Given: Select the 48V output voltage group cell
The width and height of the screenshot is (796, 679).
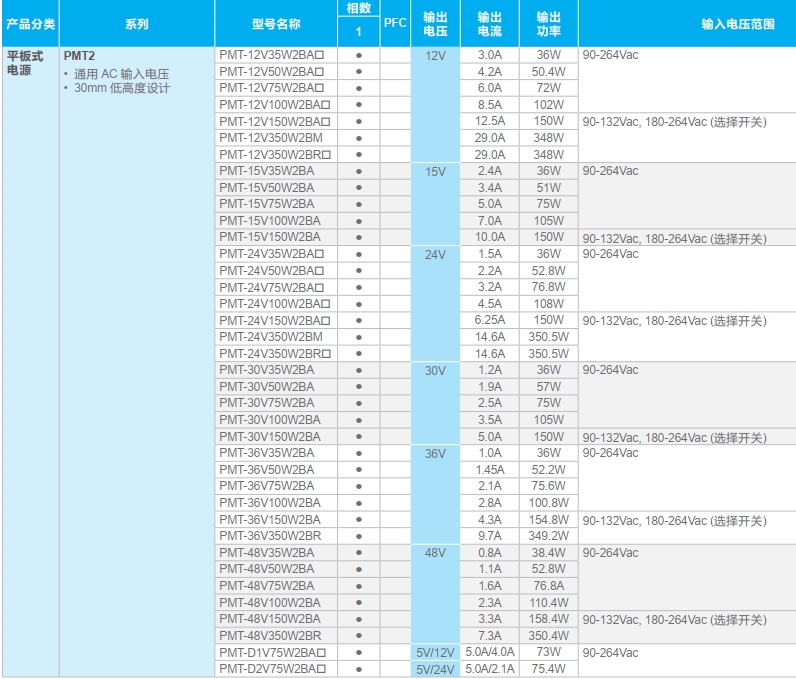Looking at the screenshot, I should [435, 553].
